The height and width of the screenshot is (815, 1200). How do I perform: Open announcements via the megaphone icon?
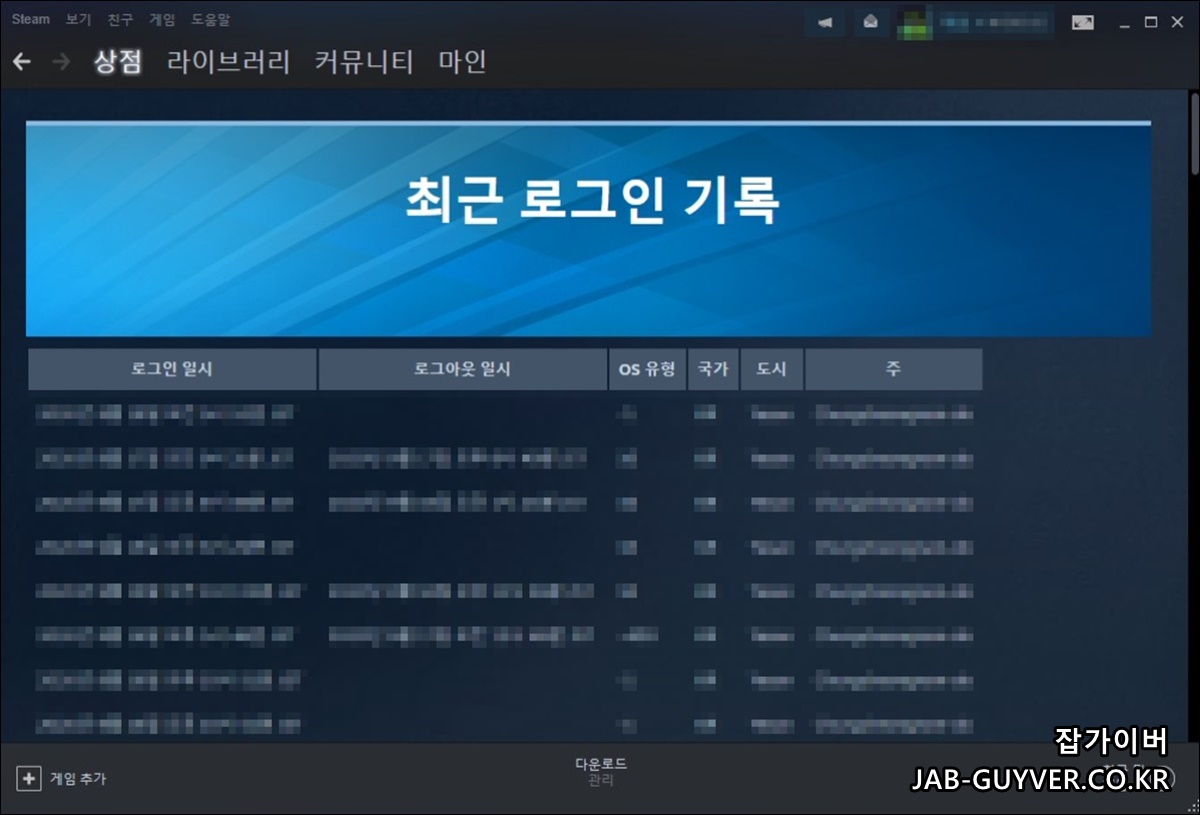[x=824, y=21]
